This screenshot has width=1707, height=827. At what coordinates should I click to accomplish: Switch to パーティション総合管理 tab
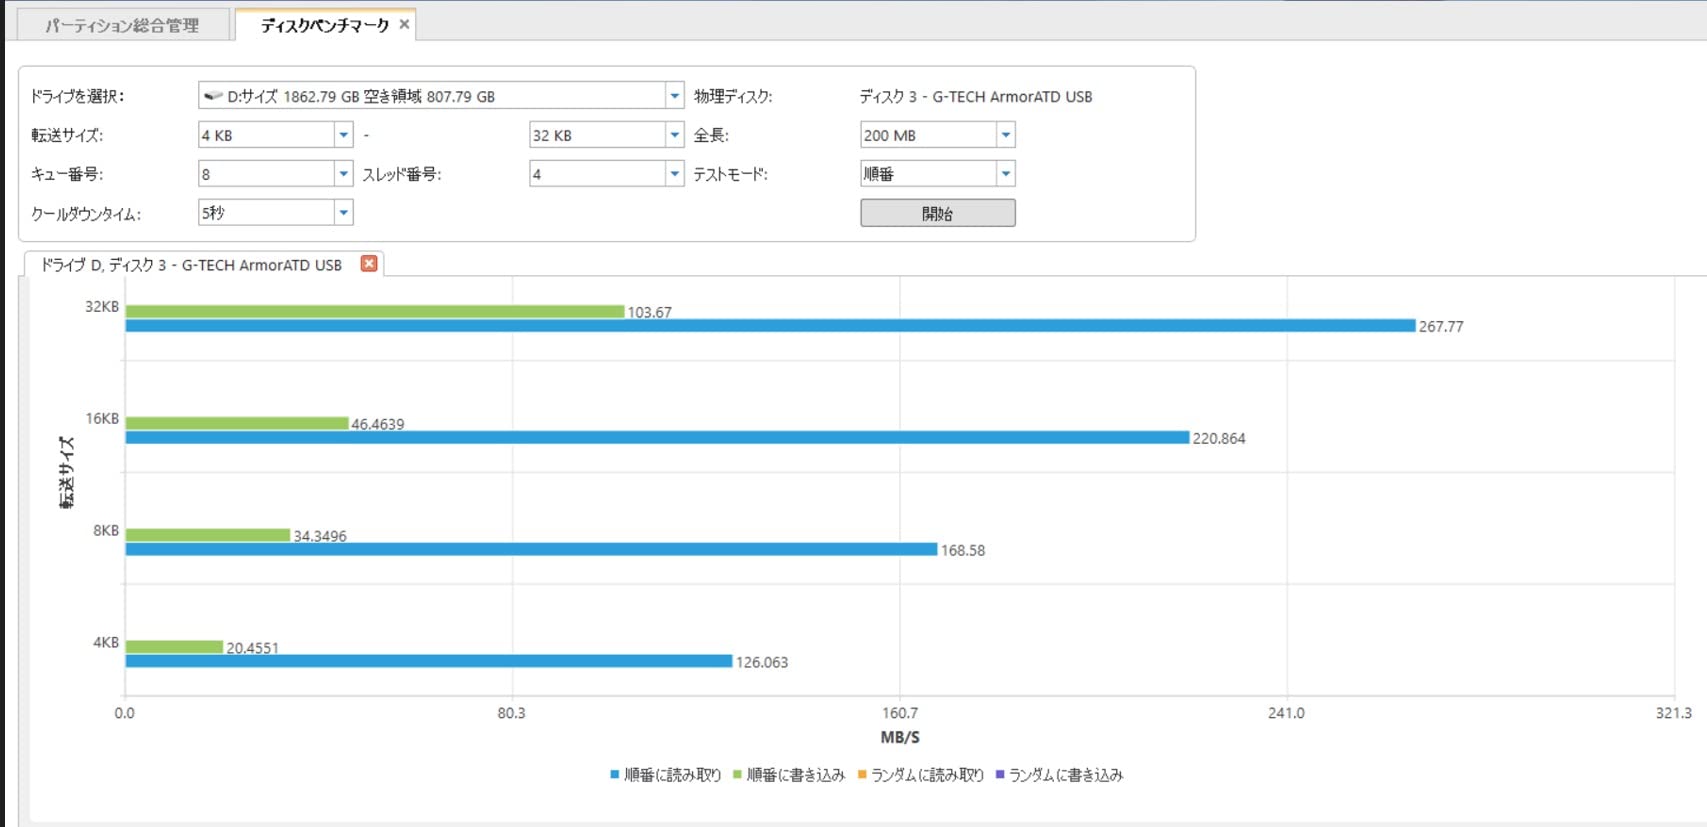[x=122, y=25]
